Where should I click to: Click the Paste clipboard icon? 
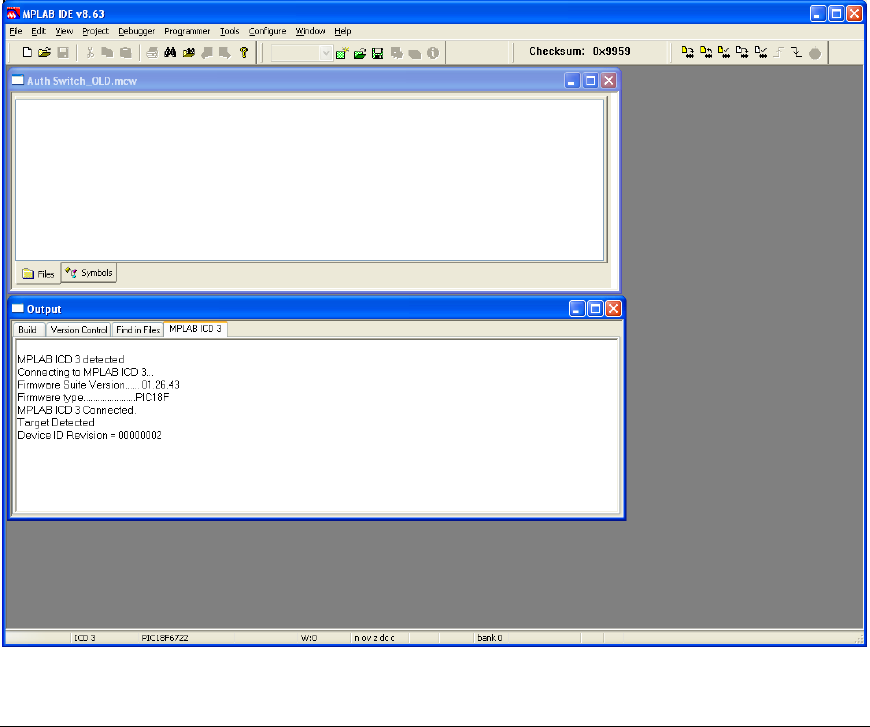pyautogui.click(x=126, y=53)
